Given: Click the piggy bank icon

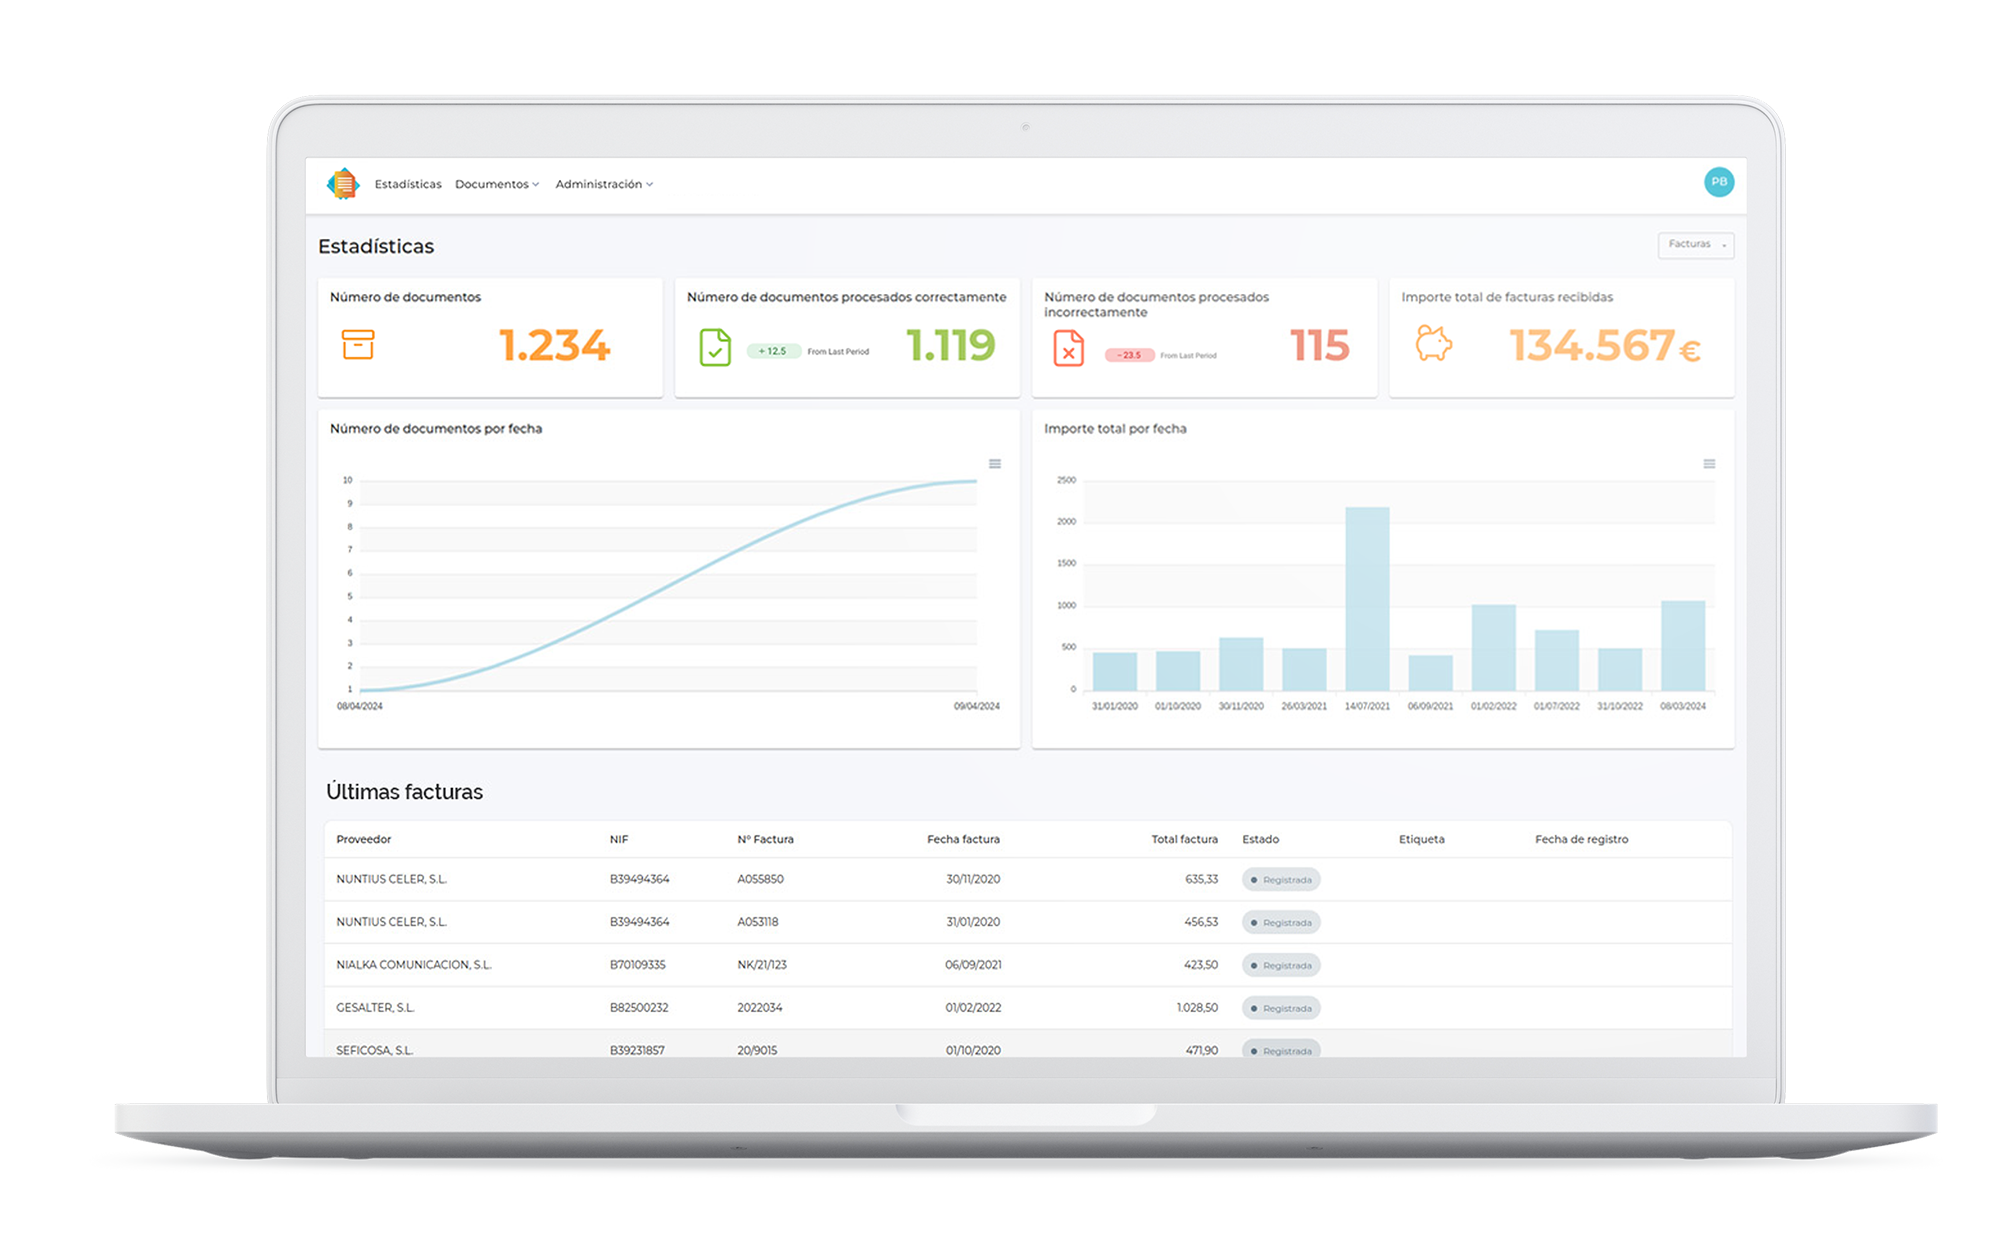Looking at the screenshot, I should tap(1433, 344).
